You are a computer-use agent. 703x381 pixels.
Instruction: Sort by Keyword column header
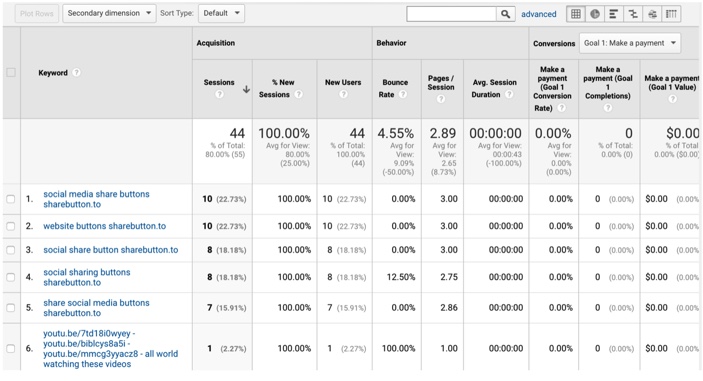53,73
